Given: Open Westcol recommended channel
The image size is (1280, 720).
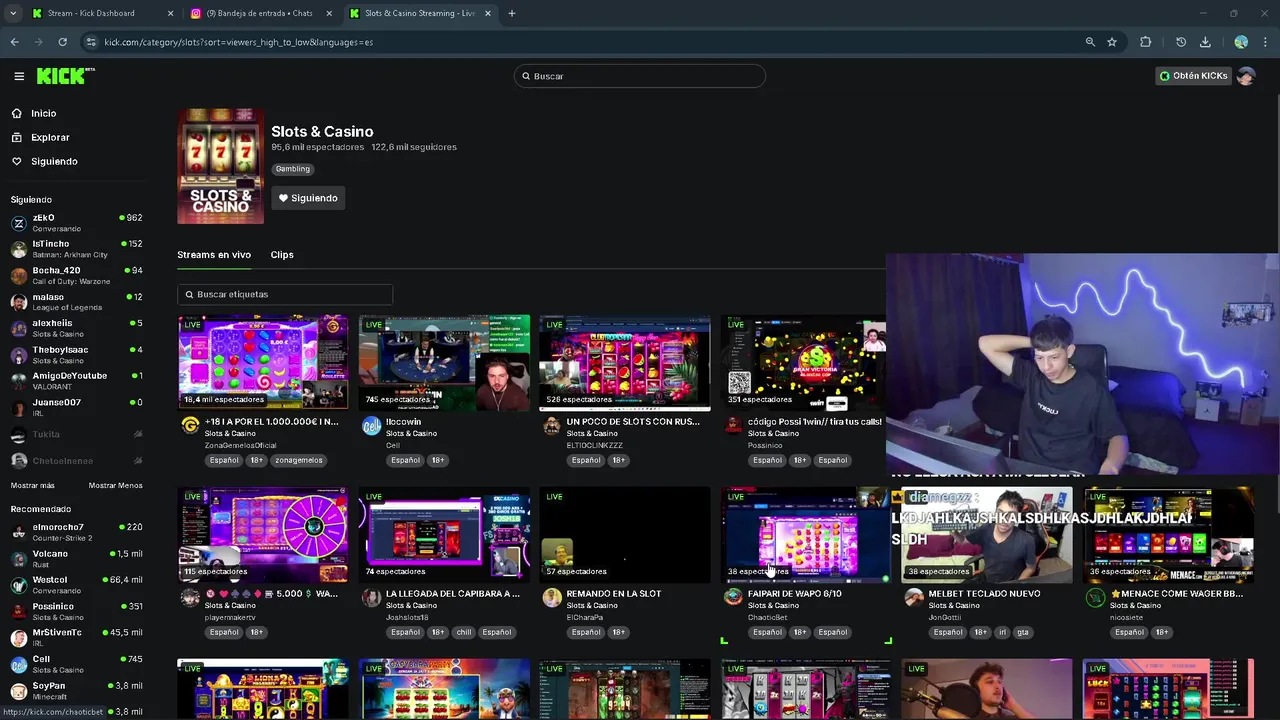Looking at the screenshot, I should 76,585.
